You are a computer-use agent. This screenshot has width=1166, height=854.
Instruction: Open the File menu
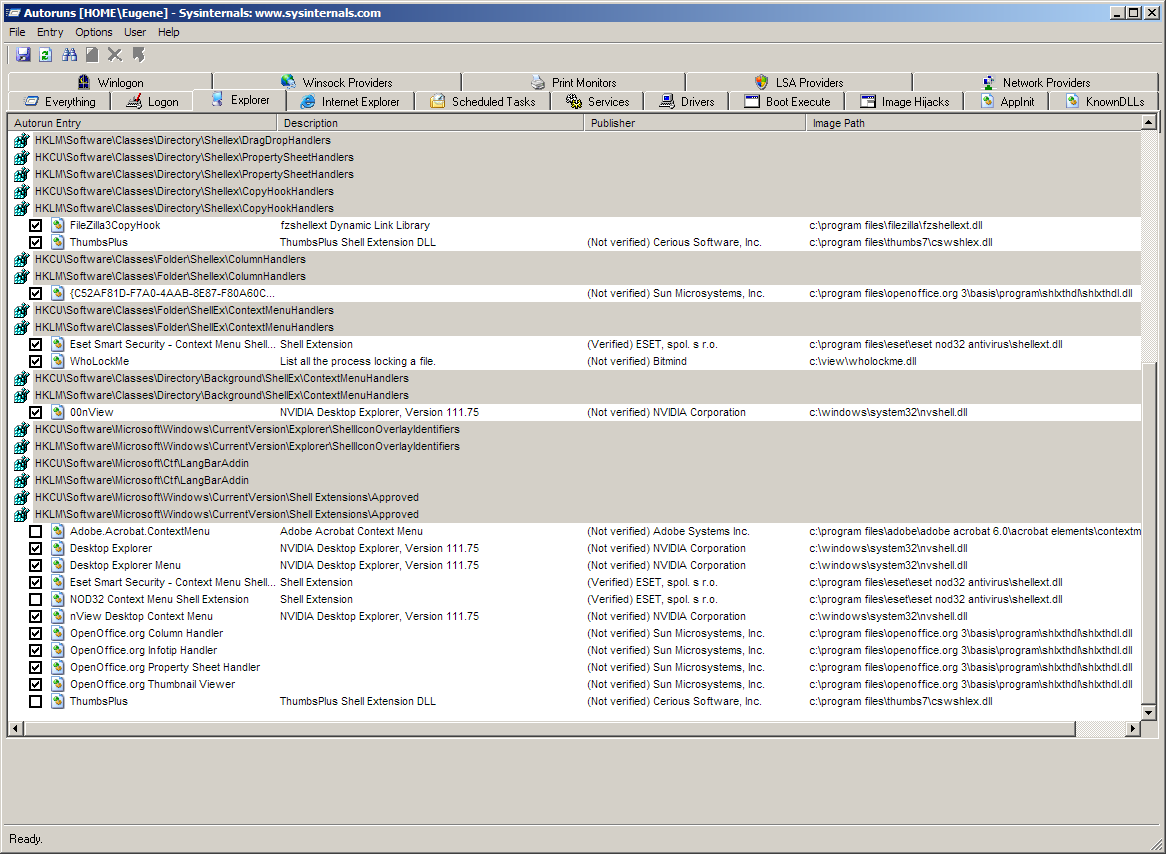(x=17, y=32)
